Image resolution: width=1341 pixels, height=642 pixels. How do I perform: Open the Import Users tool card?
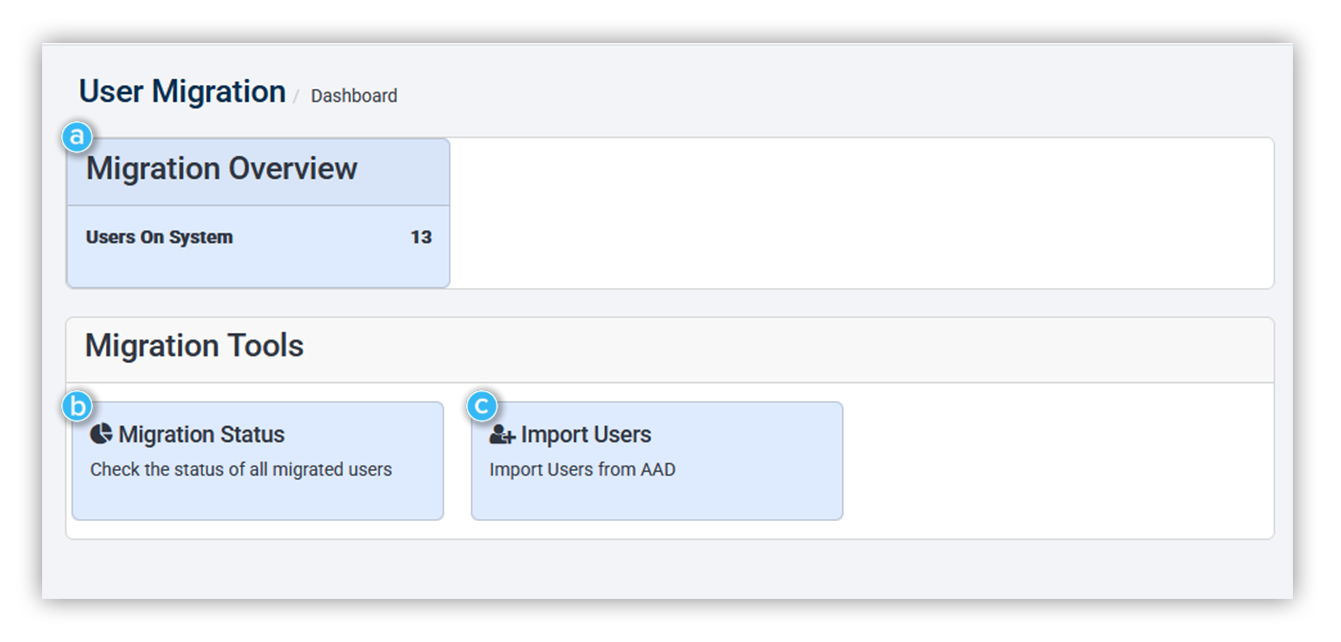point(657,461)
